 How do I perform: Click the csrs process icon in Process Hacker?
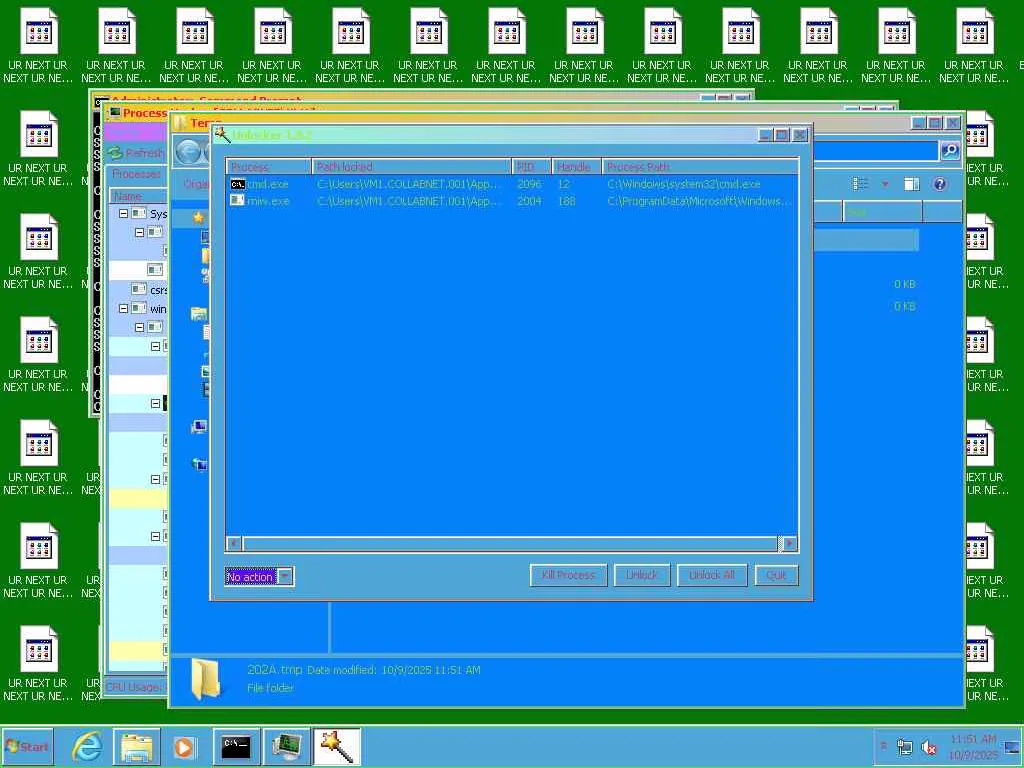138,289
